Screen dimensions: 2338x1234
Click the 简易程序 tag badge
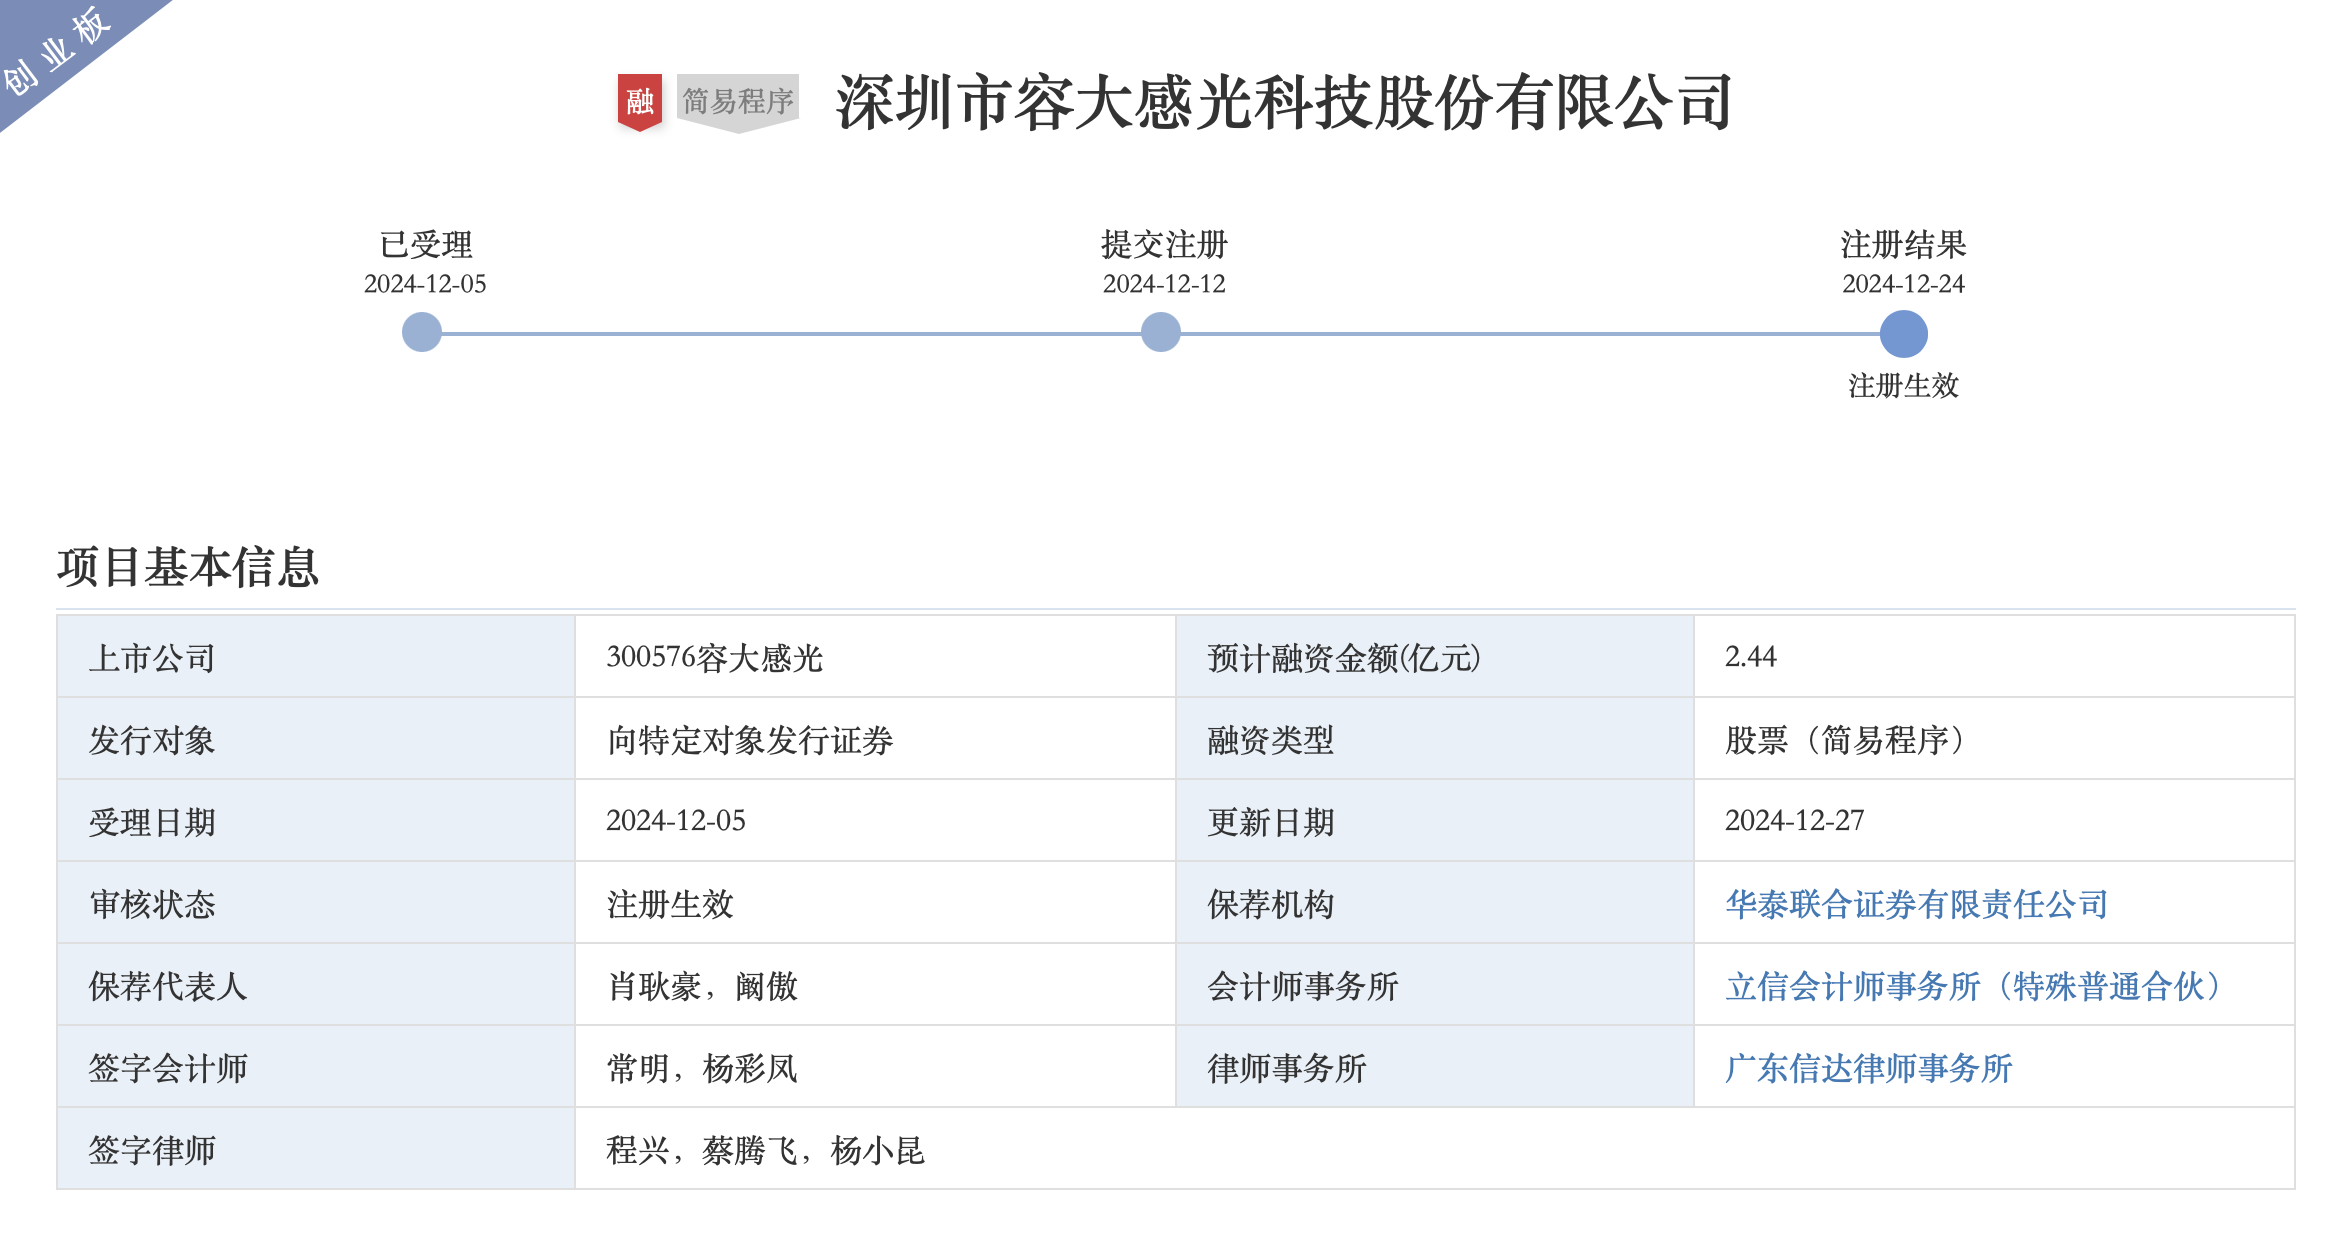pyautogui.click(x=738, y=102)
